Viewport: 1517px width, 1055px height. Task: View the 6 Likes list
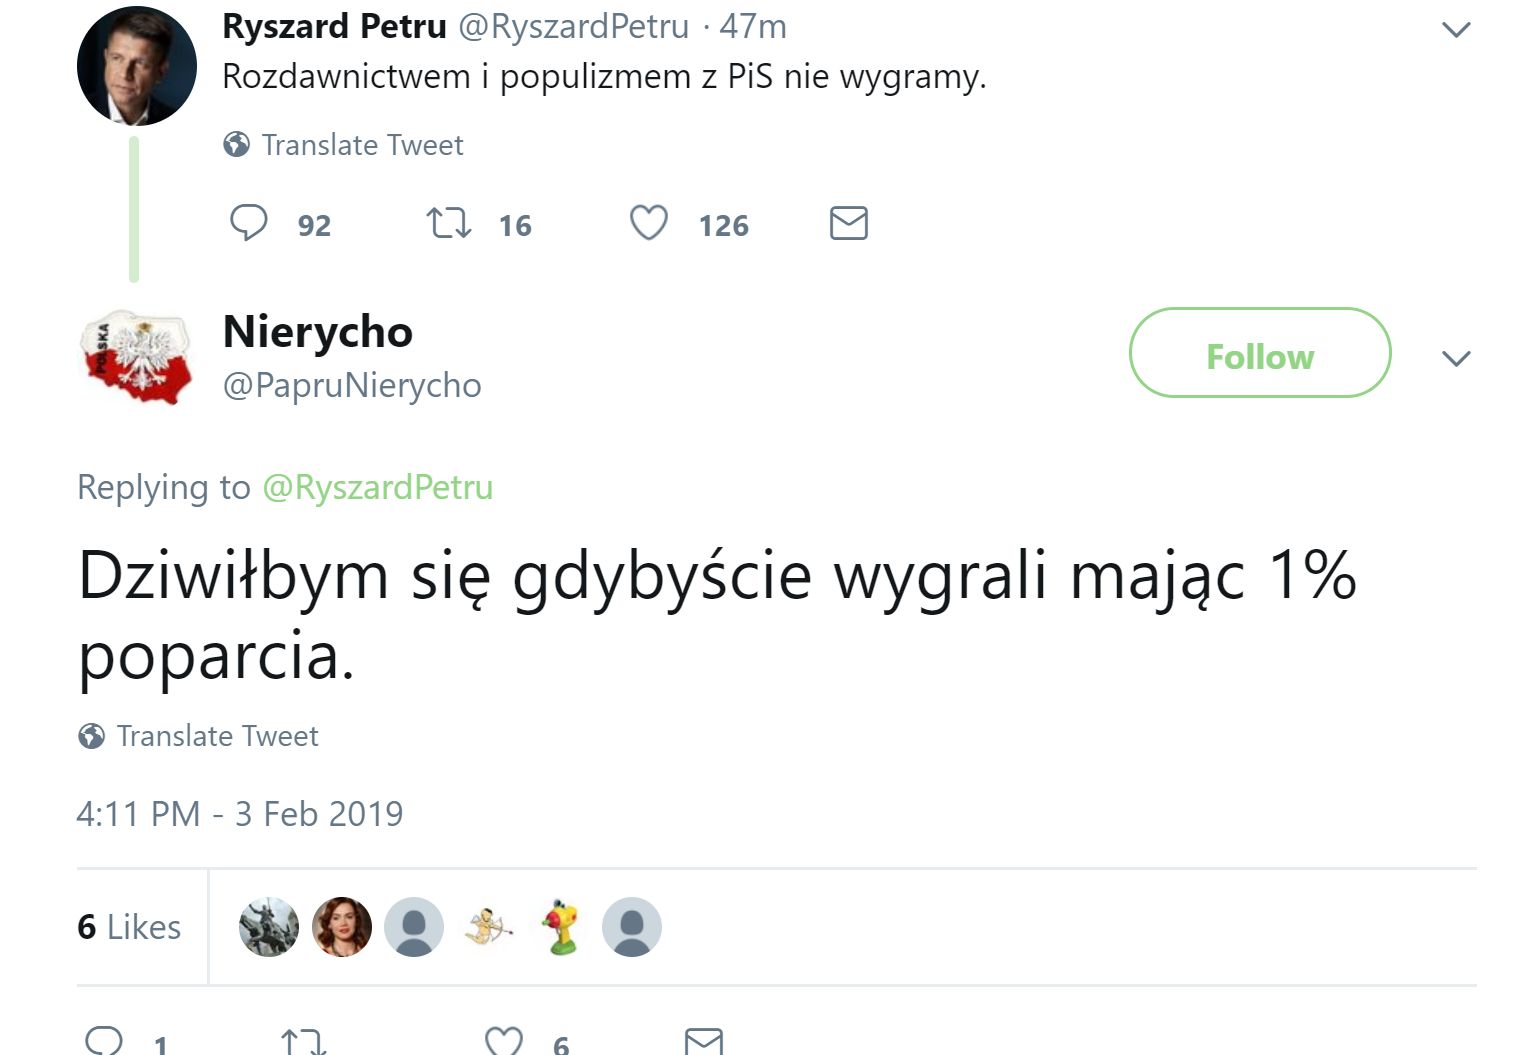coord(129,927)
